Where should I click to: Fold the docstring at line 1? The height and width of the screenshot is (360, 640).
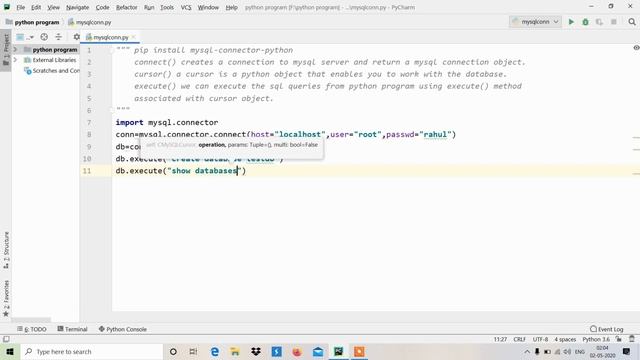[111, 50]
